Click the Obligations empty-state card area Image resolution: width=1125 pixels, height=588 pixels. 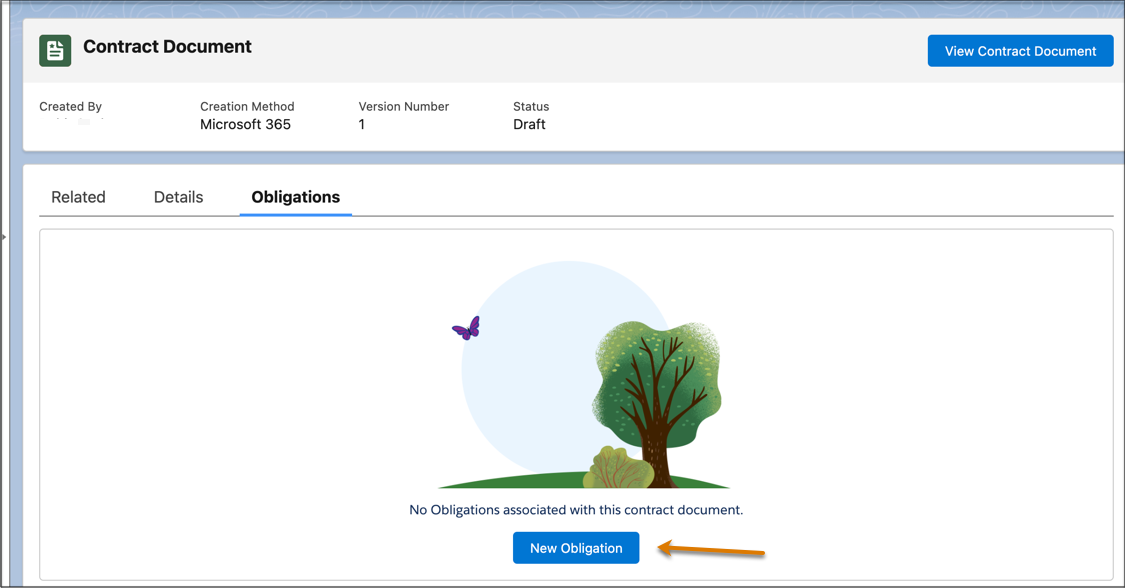pyautogui.click(x=576, y=400)
